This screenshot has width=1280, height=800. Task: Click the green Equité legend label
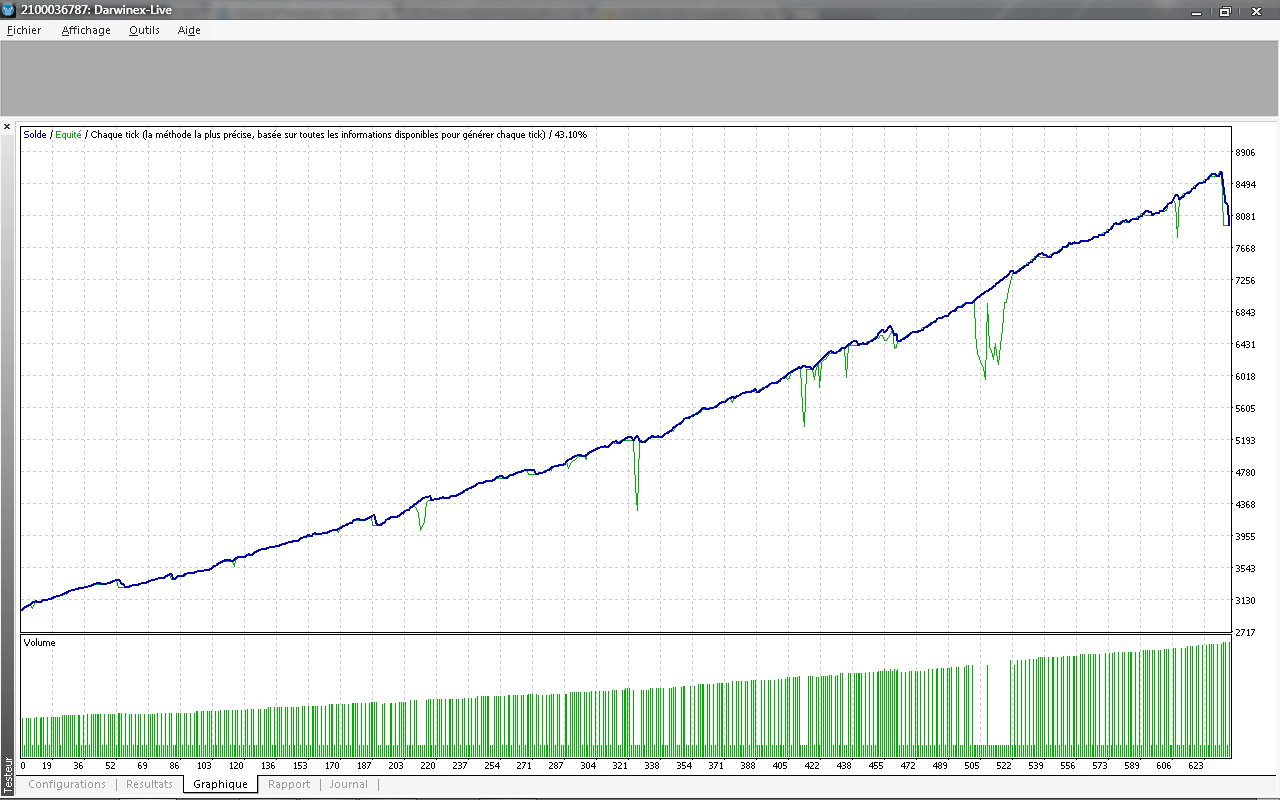click(x=68, y=134)
